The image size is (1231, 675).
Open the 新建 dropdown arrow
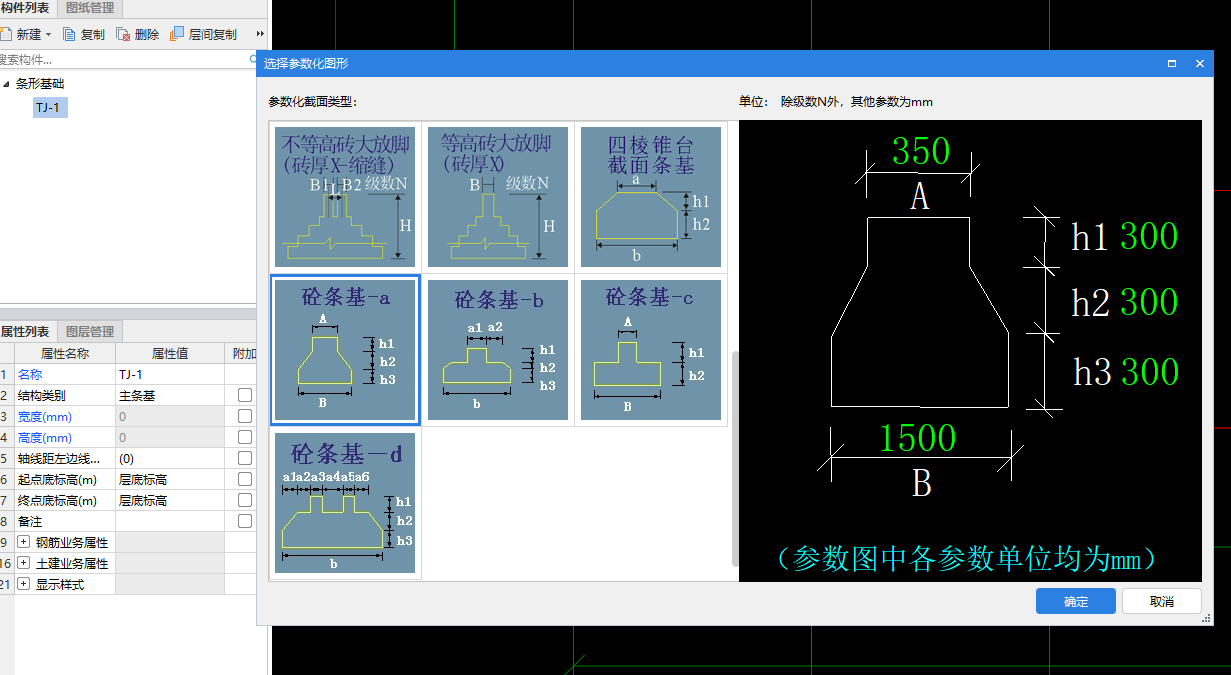coord(48,35)
